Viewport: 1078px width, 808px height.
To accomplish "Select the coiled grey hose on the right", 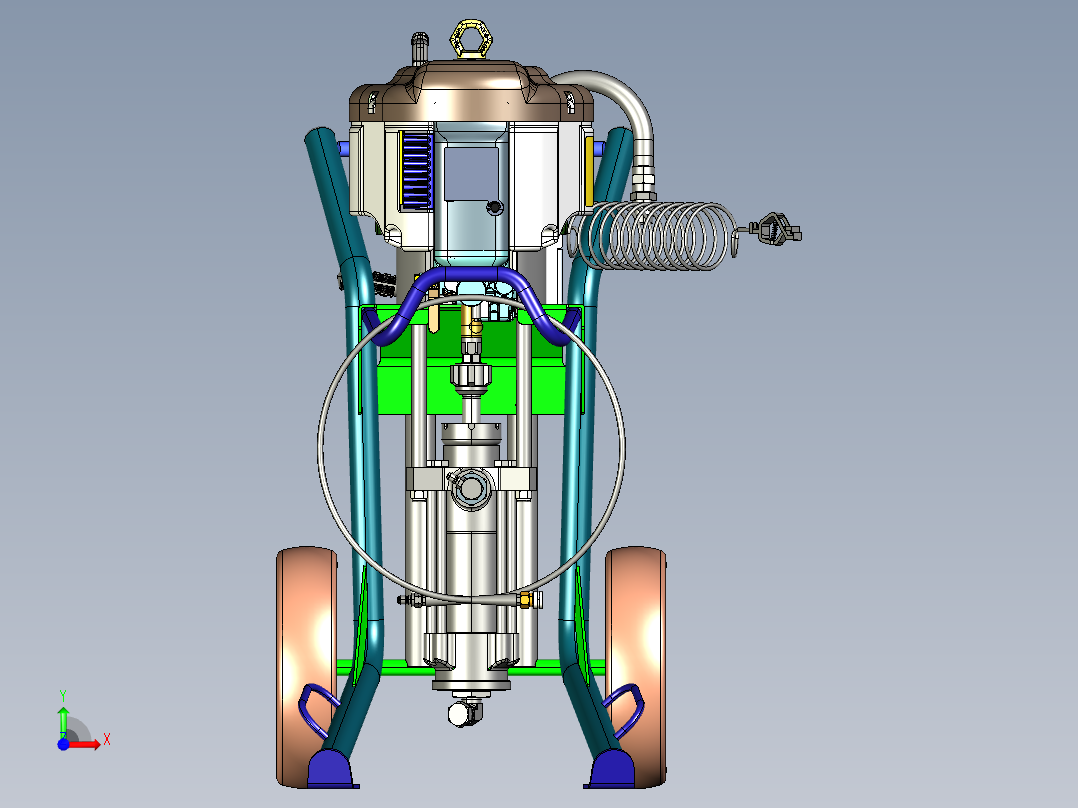I will tap(652, 236).
